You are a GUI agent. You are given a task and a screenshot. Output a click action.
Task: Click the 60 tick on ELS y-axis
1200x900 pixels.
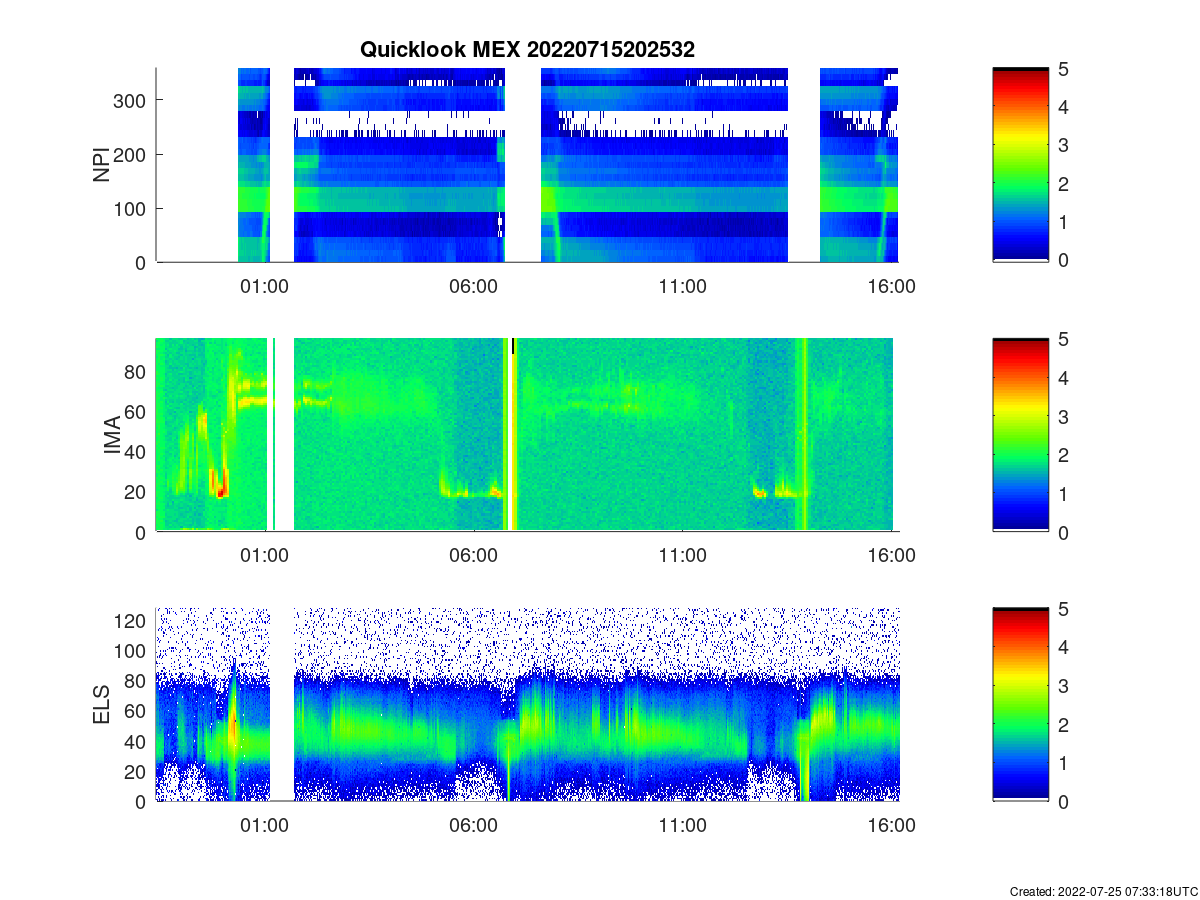point(137,711)
